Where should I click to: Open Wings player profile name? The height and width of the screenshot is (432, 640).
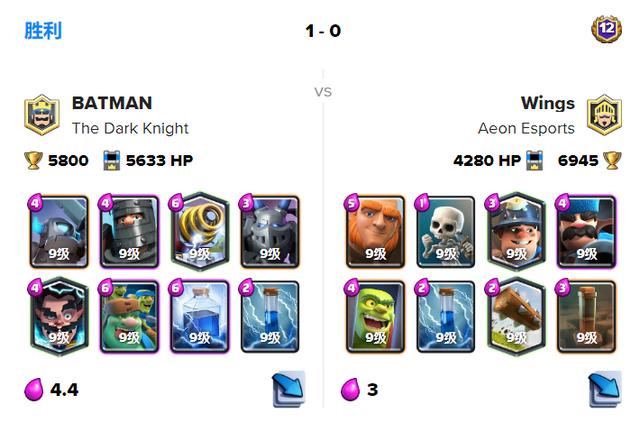point(547,103)
